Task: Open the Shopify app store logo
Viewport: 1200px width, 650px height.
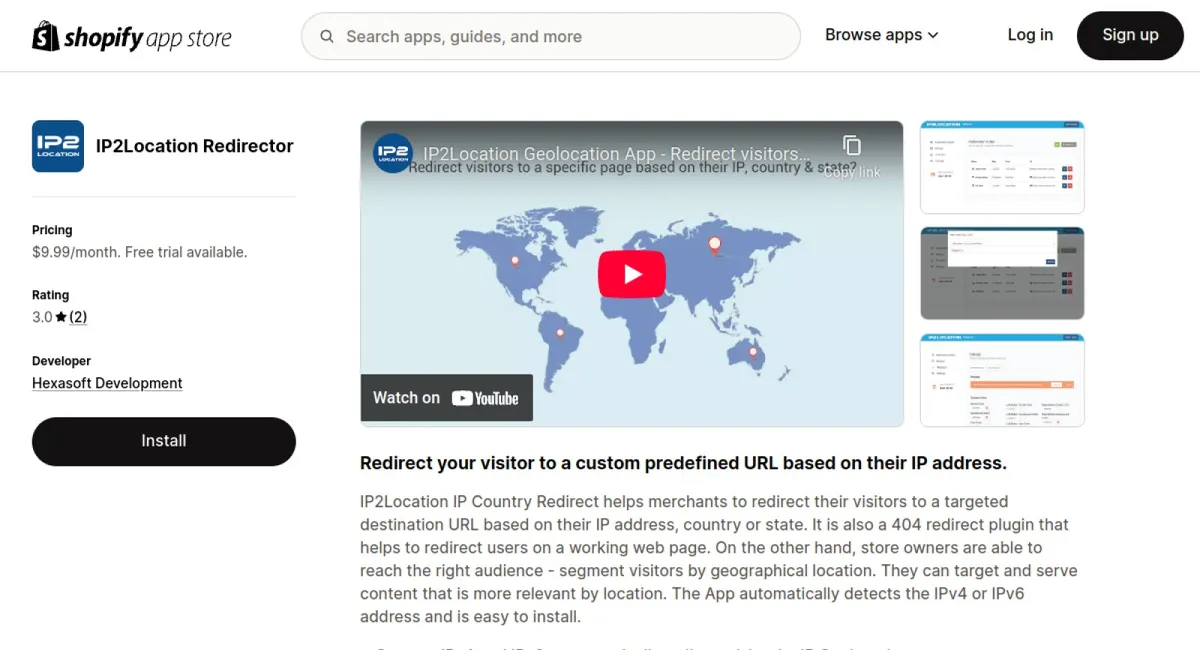Action: [x=132, y=36]
